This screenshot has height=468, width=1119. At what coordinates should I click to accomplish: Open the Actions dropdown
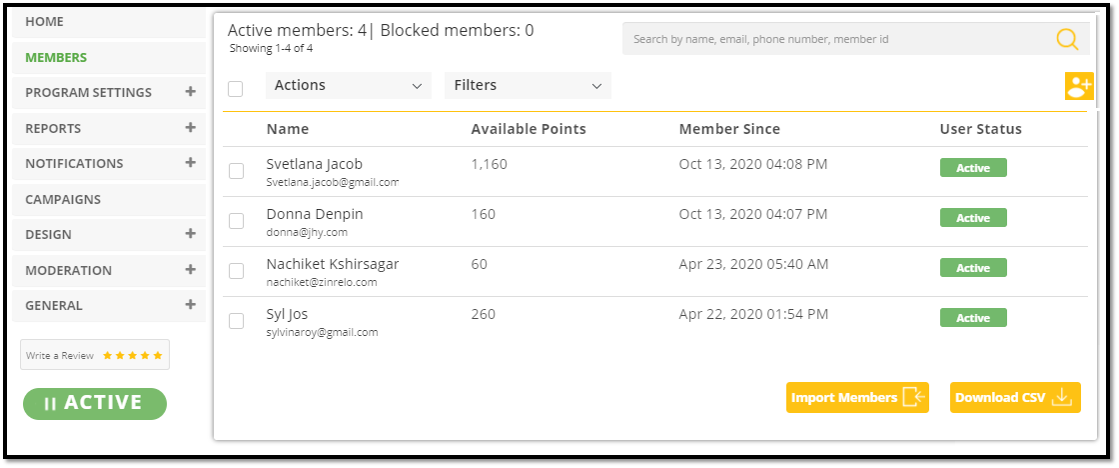(348, 86)
